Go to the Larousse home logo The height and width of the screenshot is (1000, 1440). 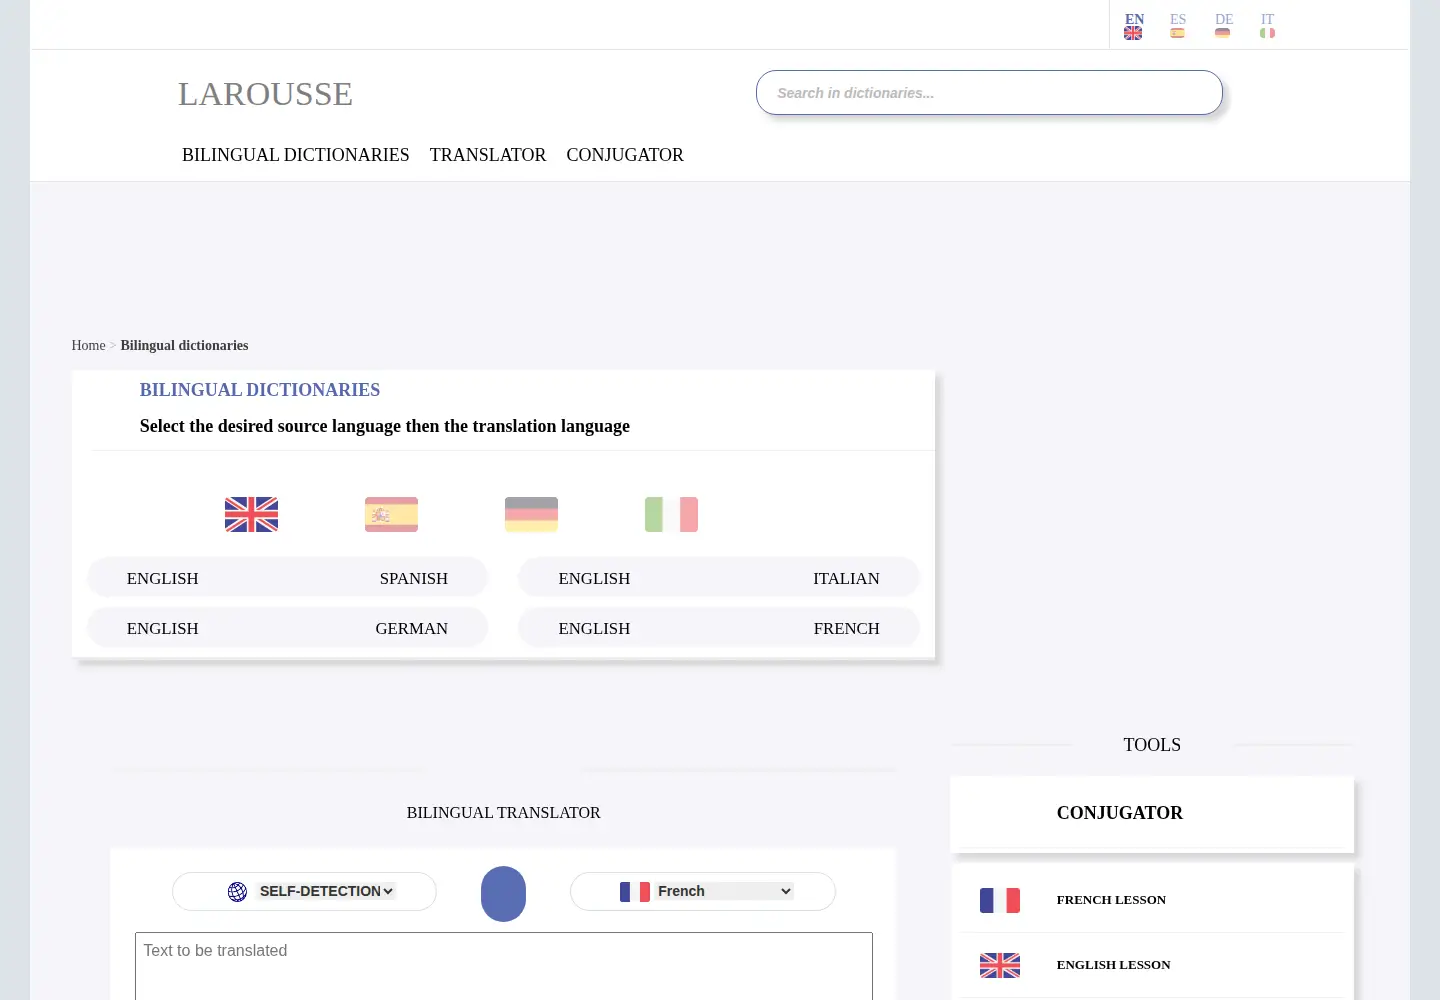tap(265, 94)
